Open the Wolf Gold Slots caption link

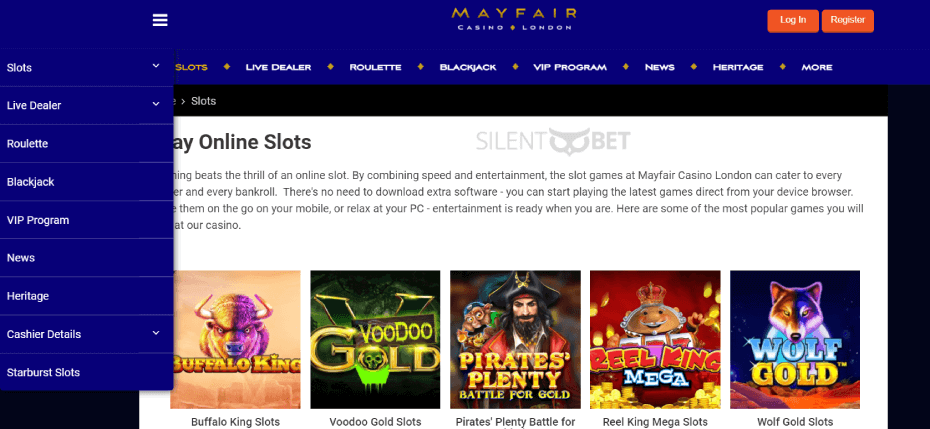tap(795, 422)
